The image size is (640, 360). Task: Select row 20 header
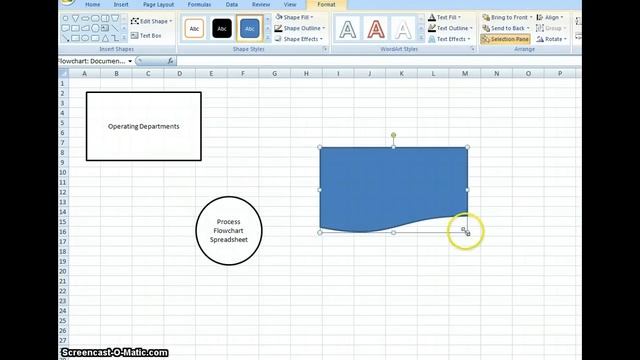click(x=63, y=271)
